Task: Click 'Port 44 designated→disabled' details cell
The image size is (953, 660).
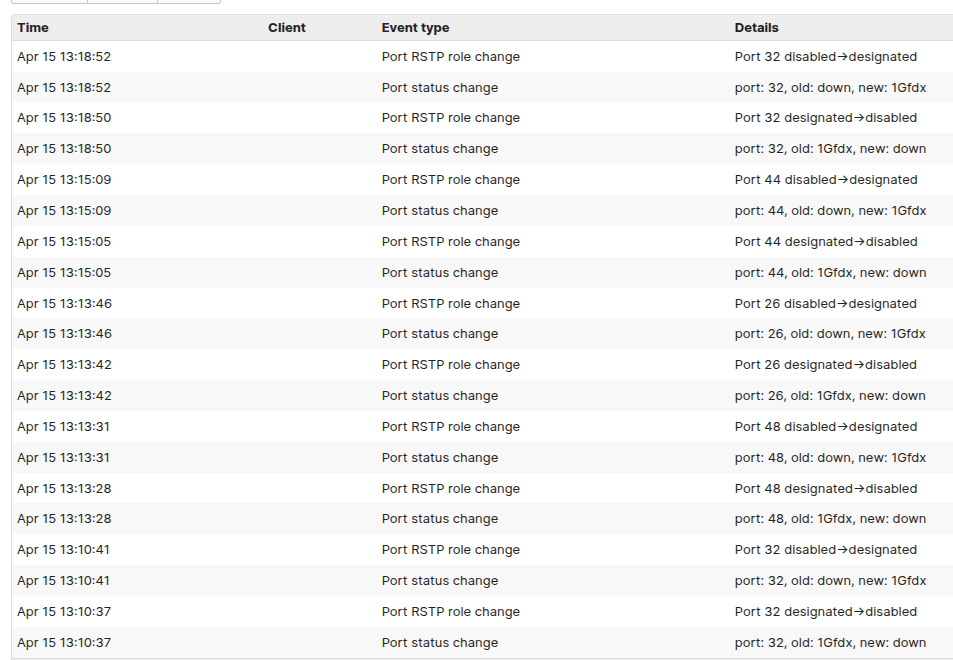Action: pos(825,242)
